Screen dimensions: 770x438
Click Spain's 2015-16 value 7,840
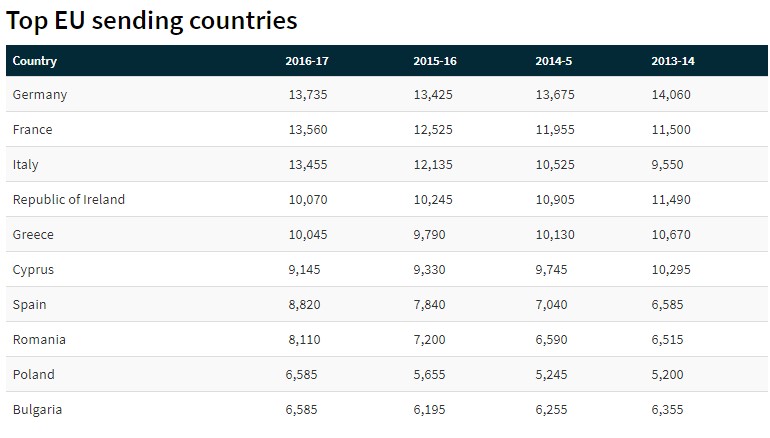[x=433, y=305]
